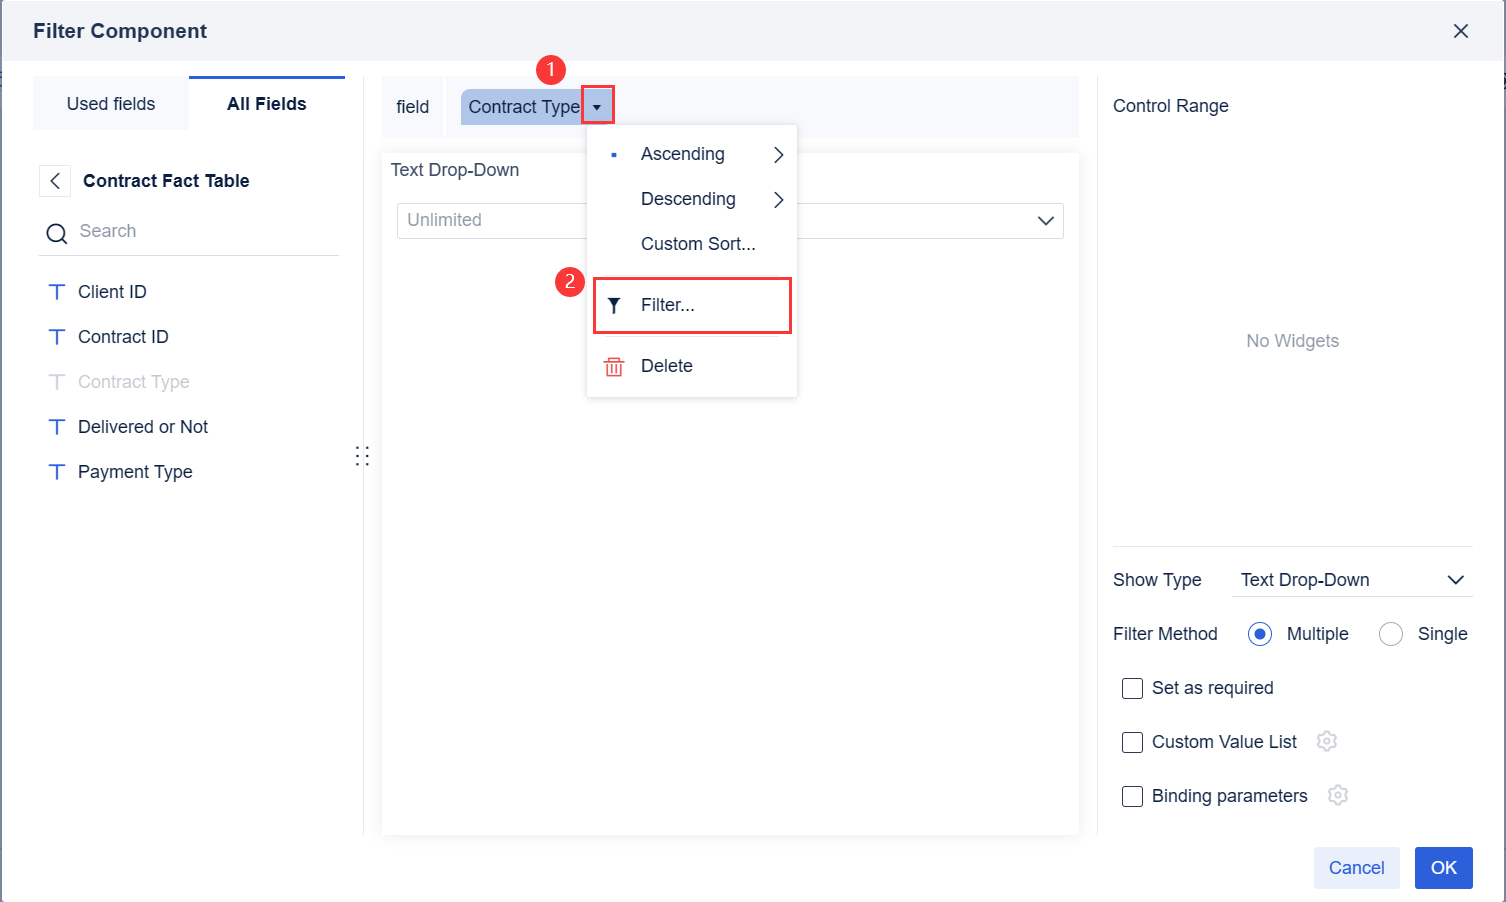Choose Custom Sort from the menu

tap(697, 244)
